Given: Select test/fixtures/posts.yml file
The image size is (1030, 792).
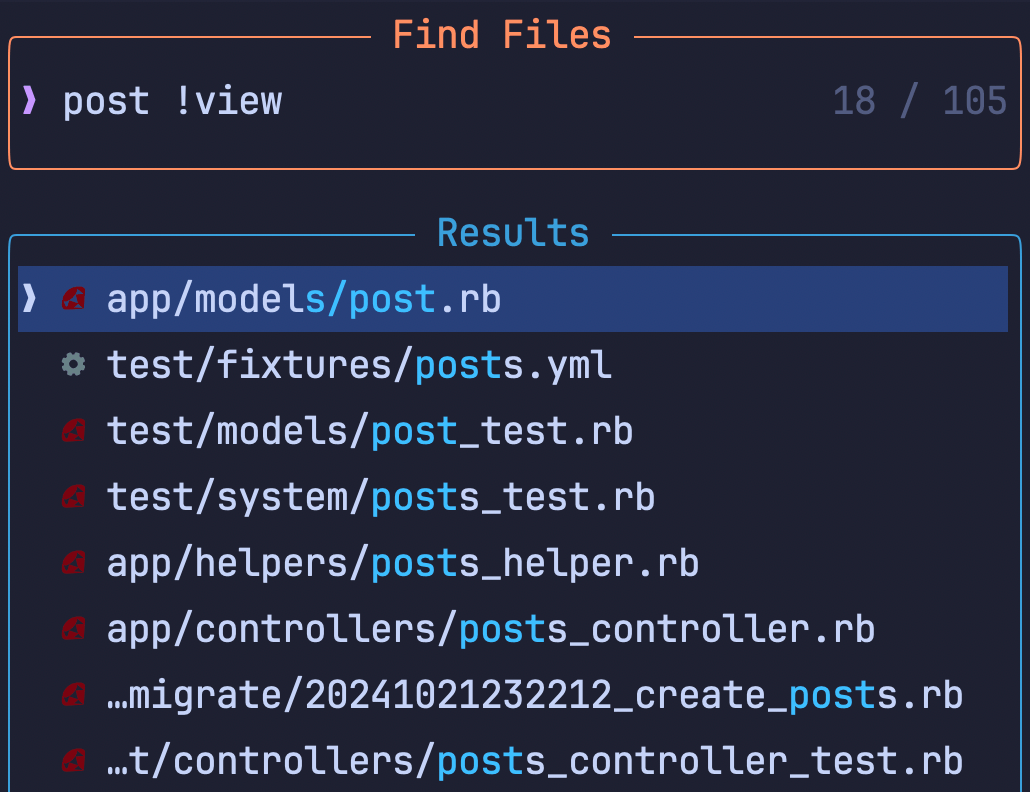Looking at the screenshot, I should 359,365.
